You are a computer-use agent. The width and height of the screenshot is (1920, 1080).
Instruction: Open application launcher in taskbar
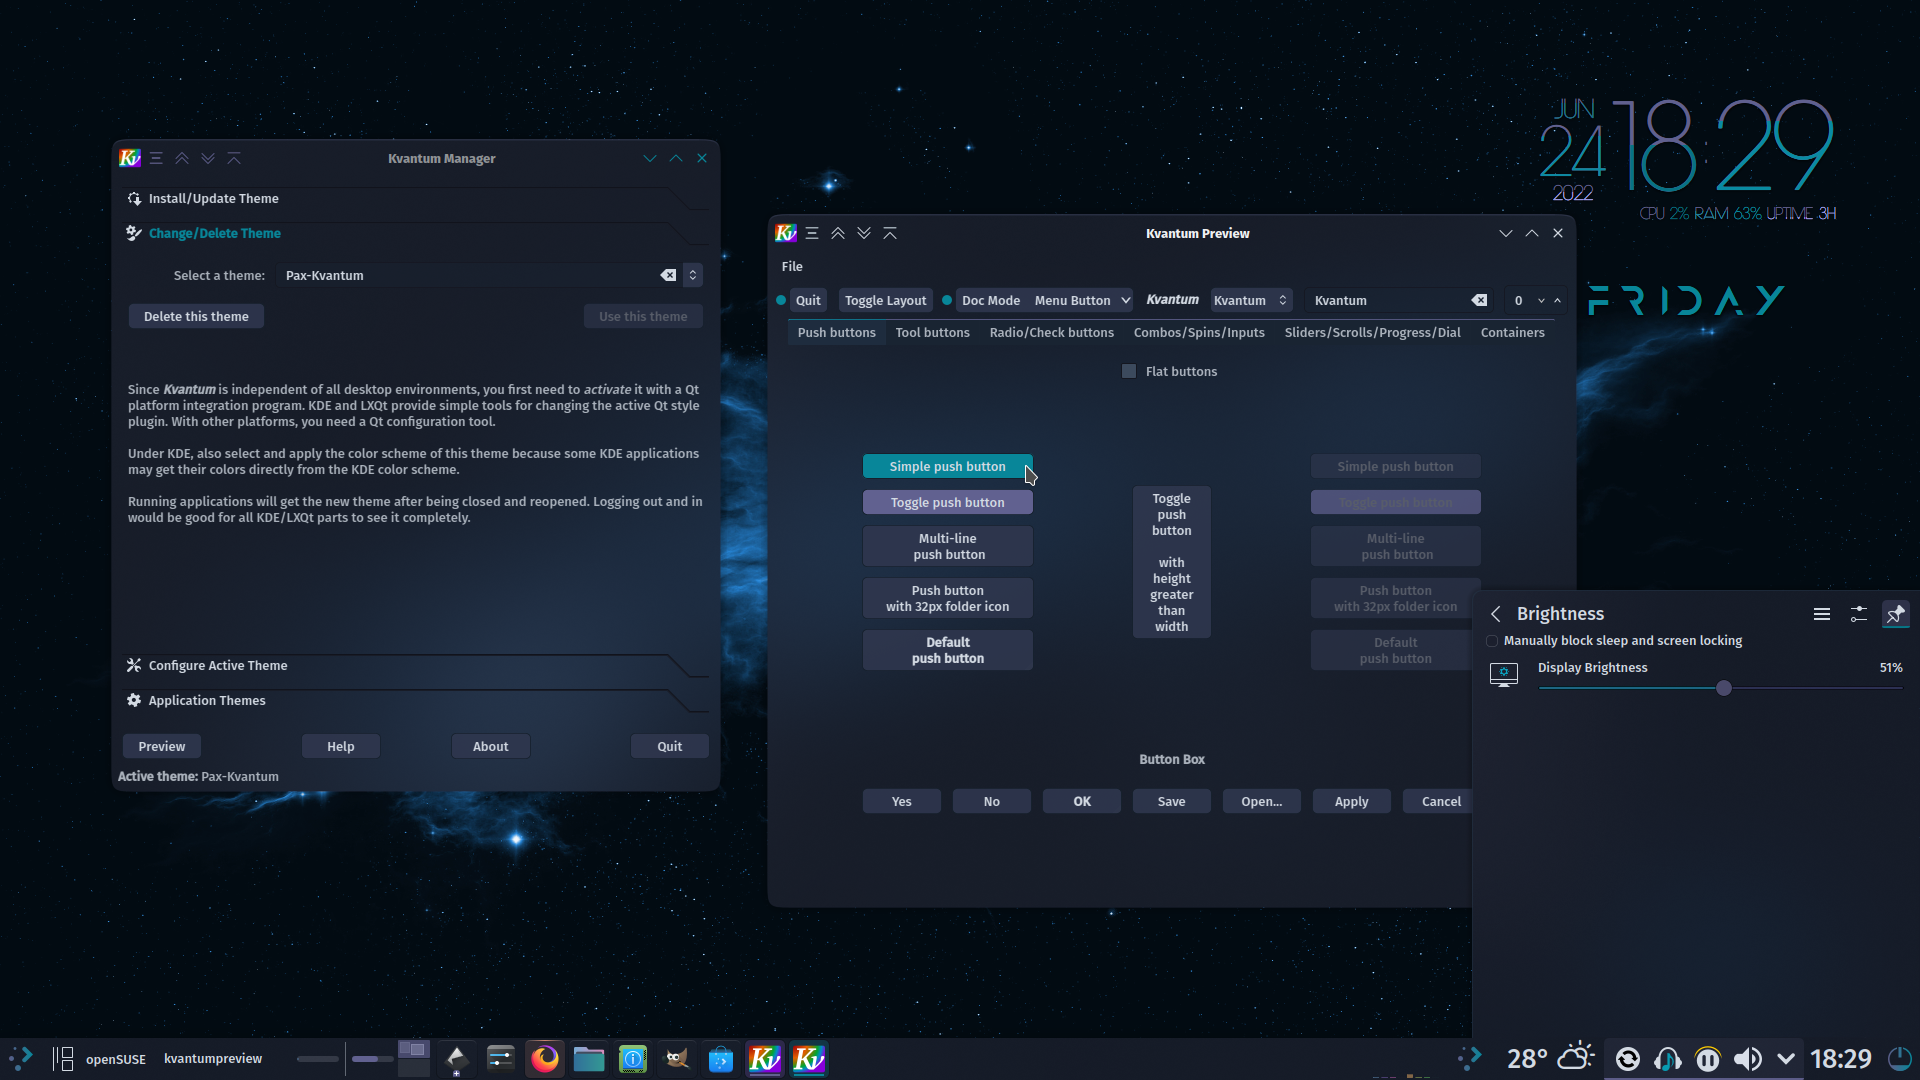pos(21,1058)
